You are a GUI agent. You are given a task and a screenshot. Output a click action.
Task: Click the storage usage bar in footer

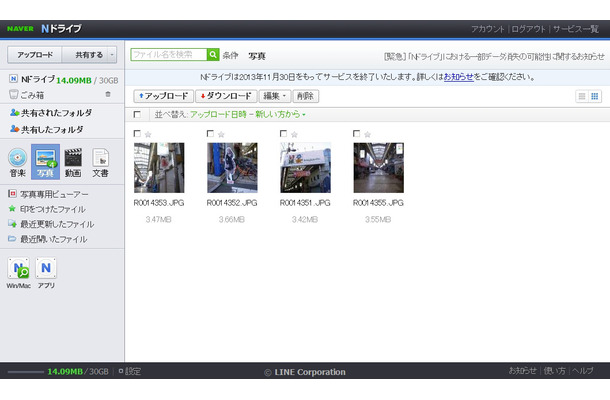(x=26, y=372)
